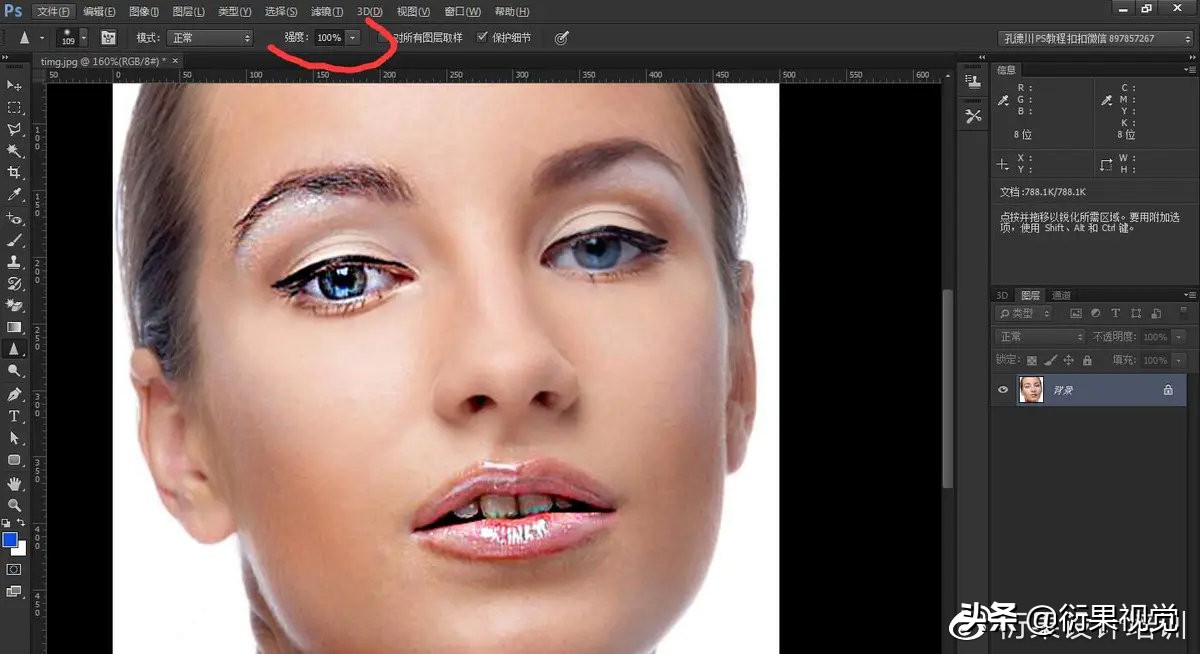
Task: Select the Crop tool in toolbar
Action: pos(14,172)
